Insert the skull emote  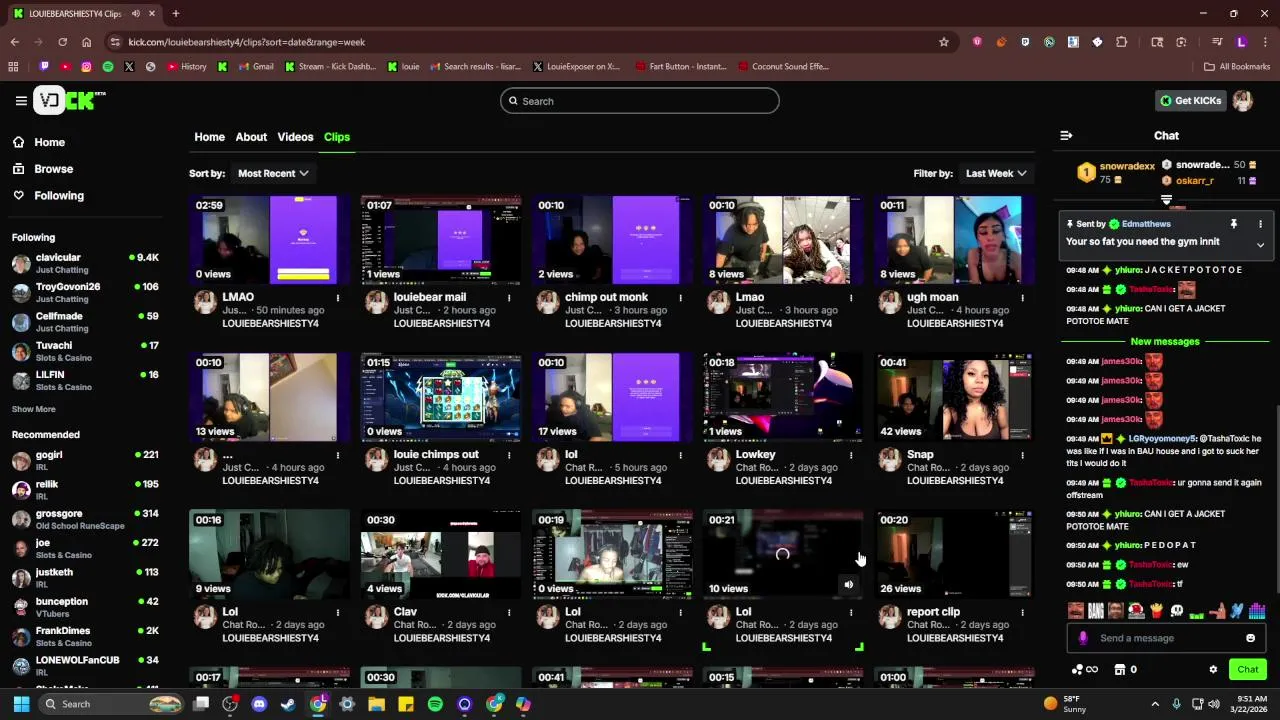click(1176, 611)
